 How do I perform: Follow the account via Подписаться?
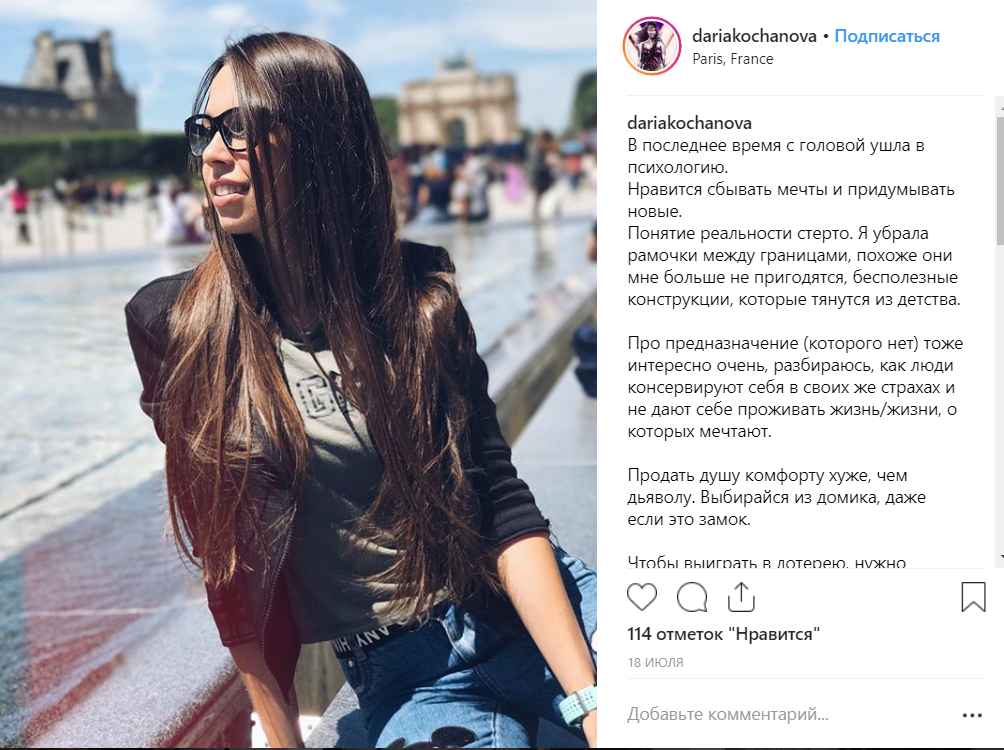(x=887, y=36)
